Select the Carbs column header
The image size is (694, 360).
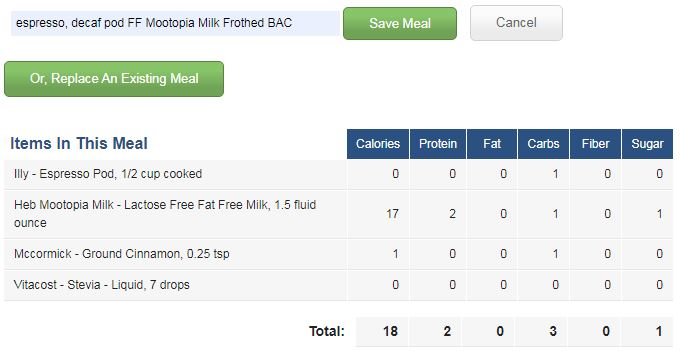click(543, 144)
